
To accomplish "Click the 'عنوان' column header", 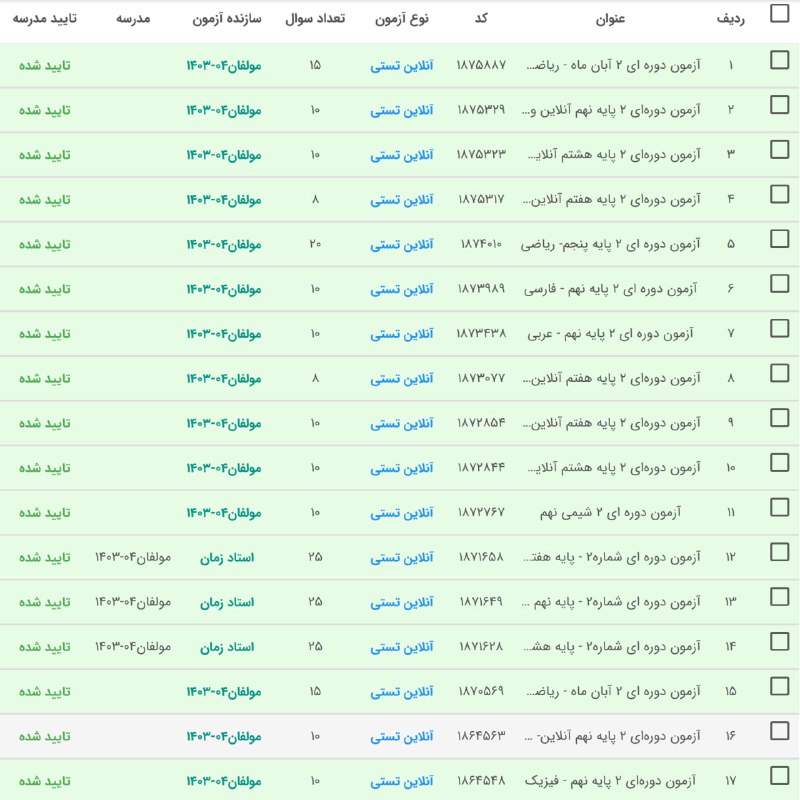I will pyautogui.click(x=610, y=19).
